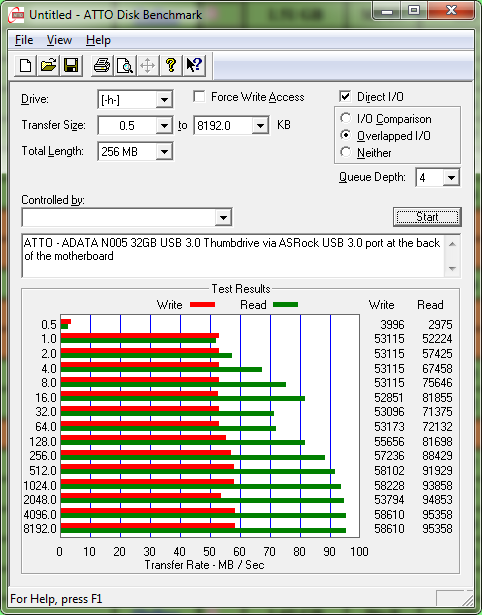Click the New document toolbar icon
482x615 pixels.
point(25,65)
